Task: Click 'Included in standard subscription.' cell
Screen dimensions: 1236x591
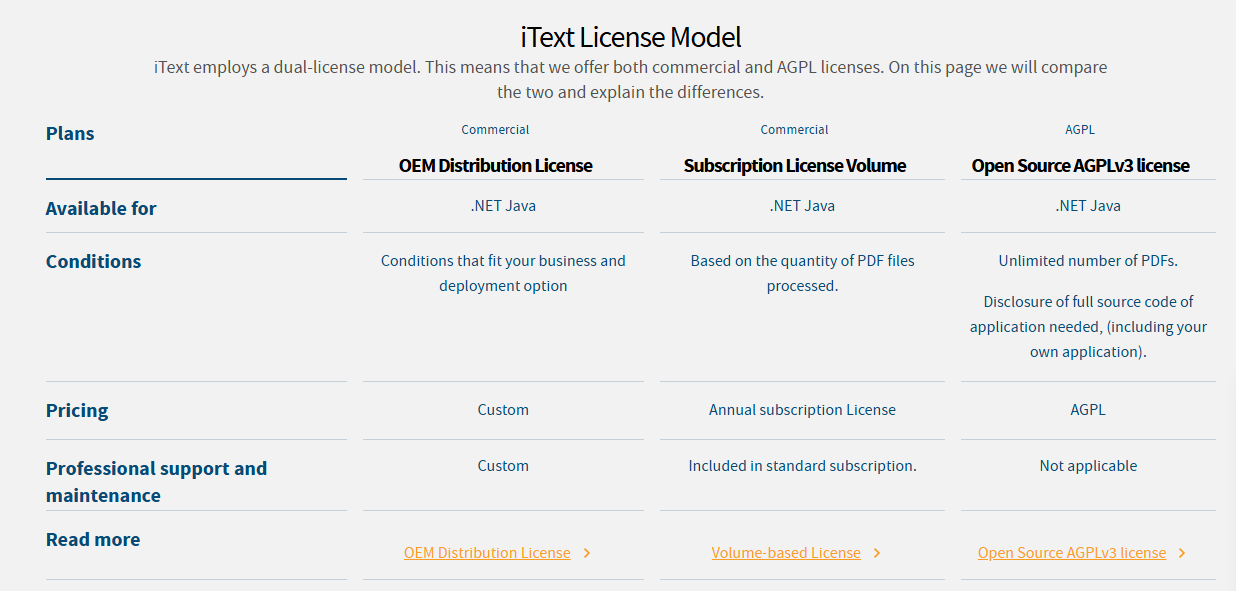Action: (x=802, y=466)
